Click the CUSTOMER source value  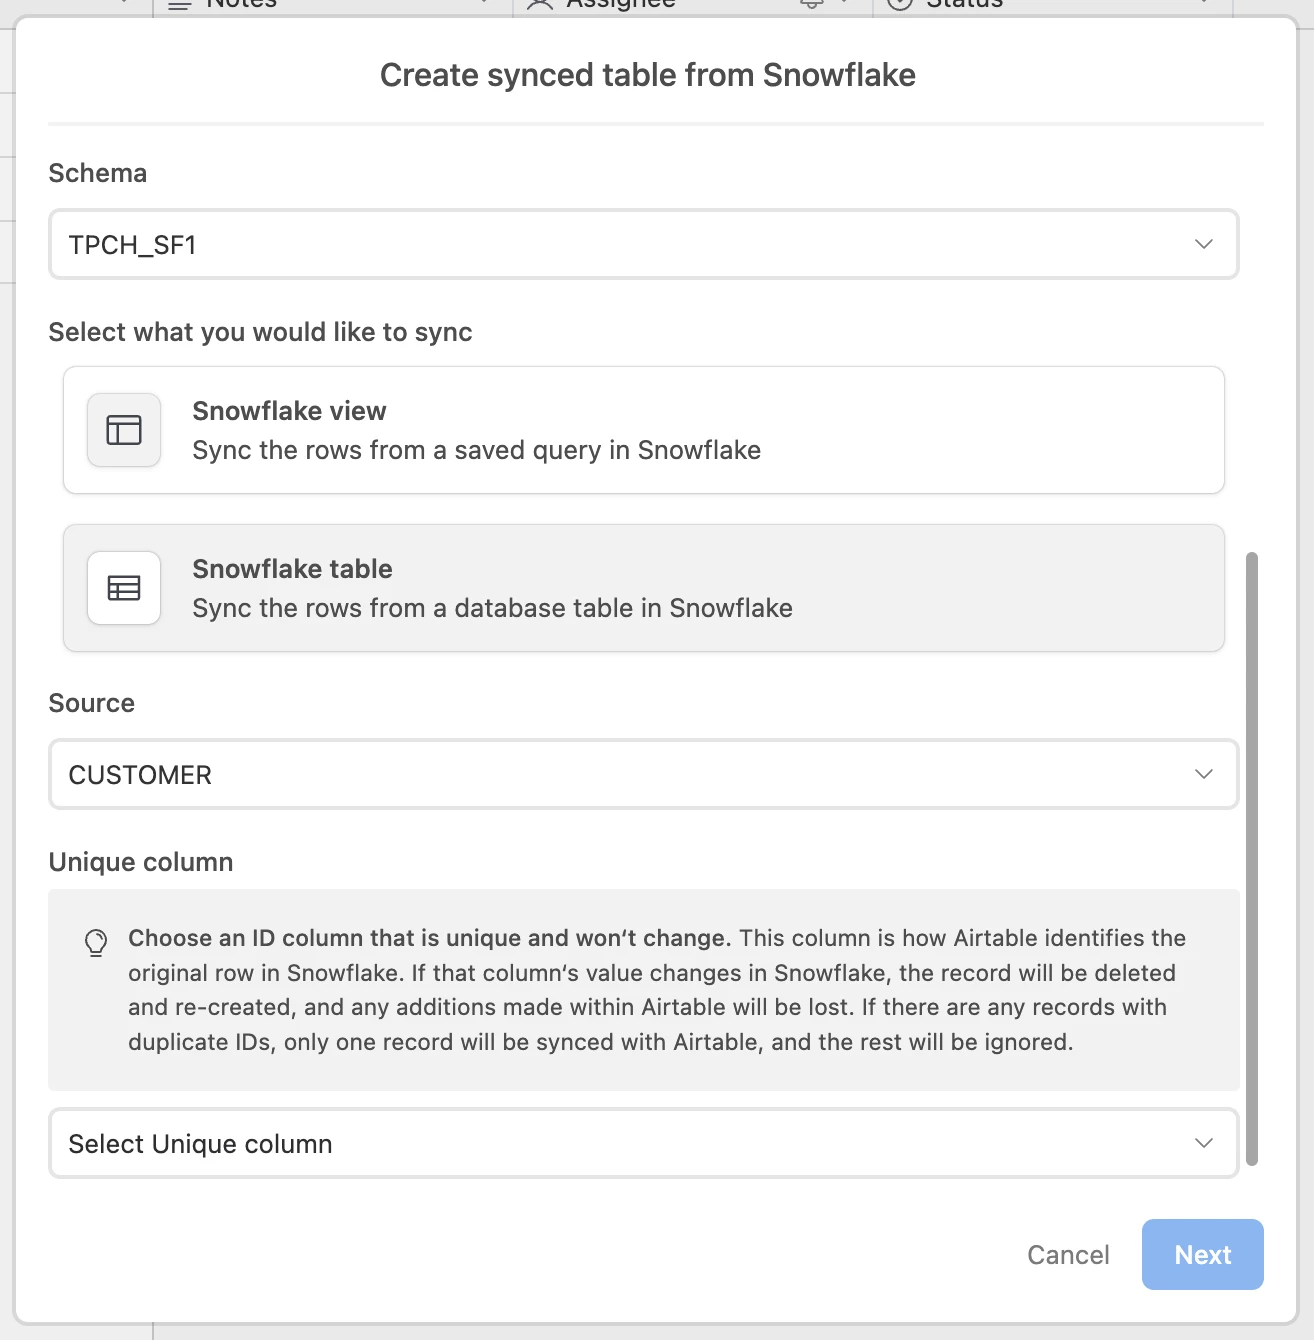tap(140, 775)
